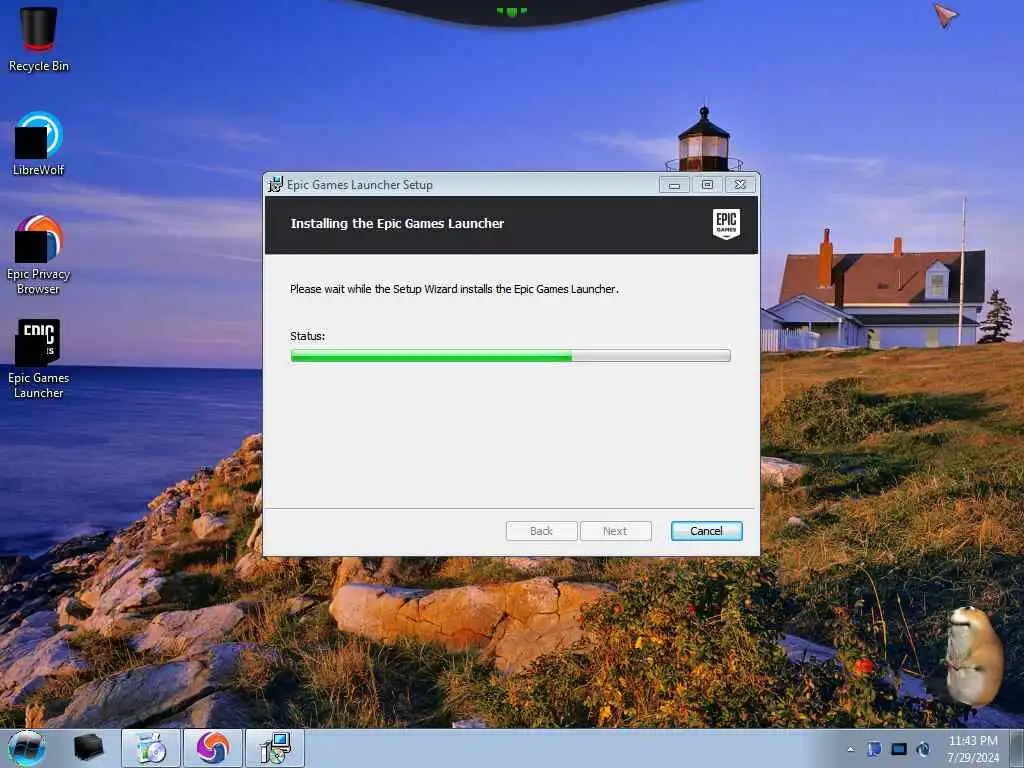The image size is (1024, 768).
Task: Click the 'Status:' label
Action: pyautogui.click(x=308, y=336)
